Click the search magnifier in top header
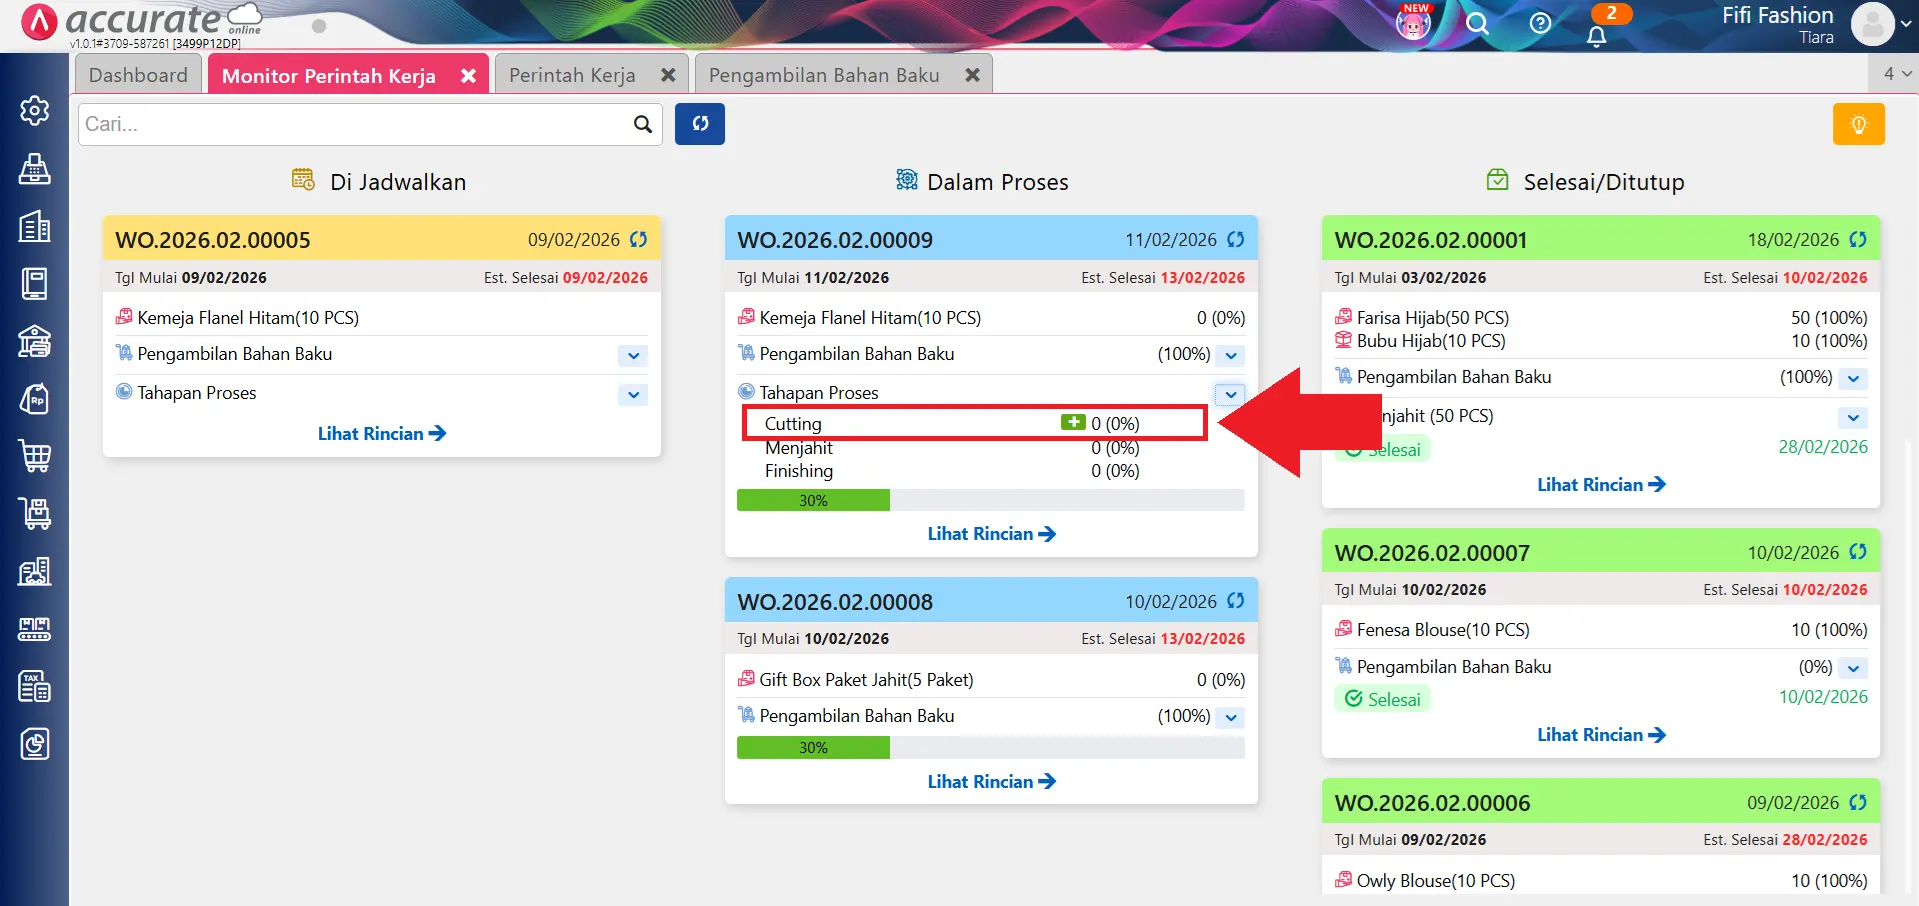Viewport: 1919px width, 906px height. pyautogui.click(x=1477, y=23)
